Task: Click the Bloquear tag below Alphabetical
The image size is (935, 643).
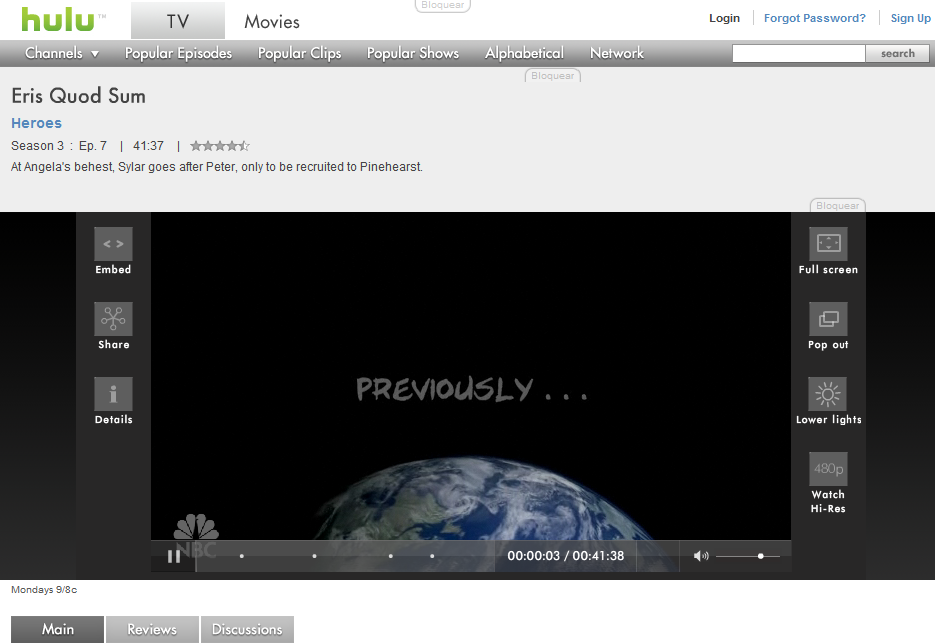Action: [x=553, y=76]
